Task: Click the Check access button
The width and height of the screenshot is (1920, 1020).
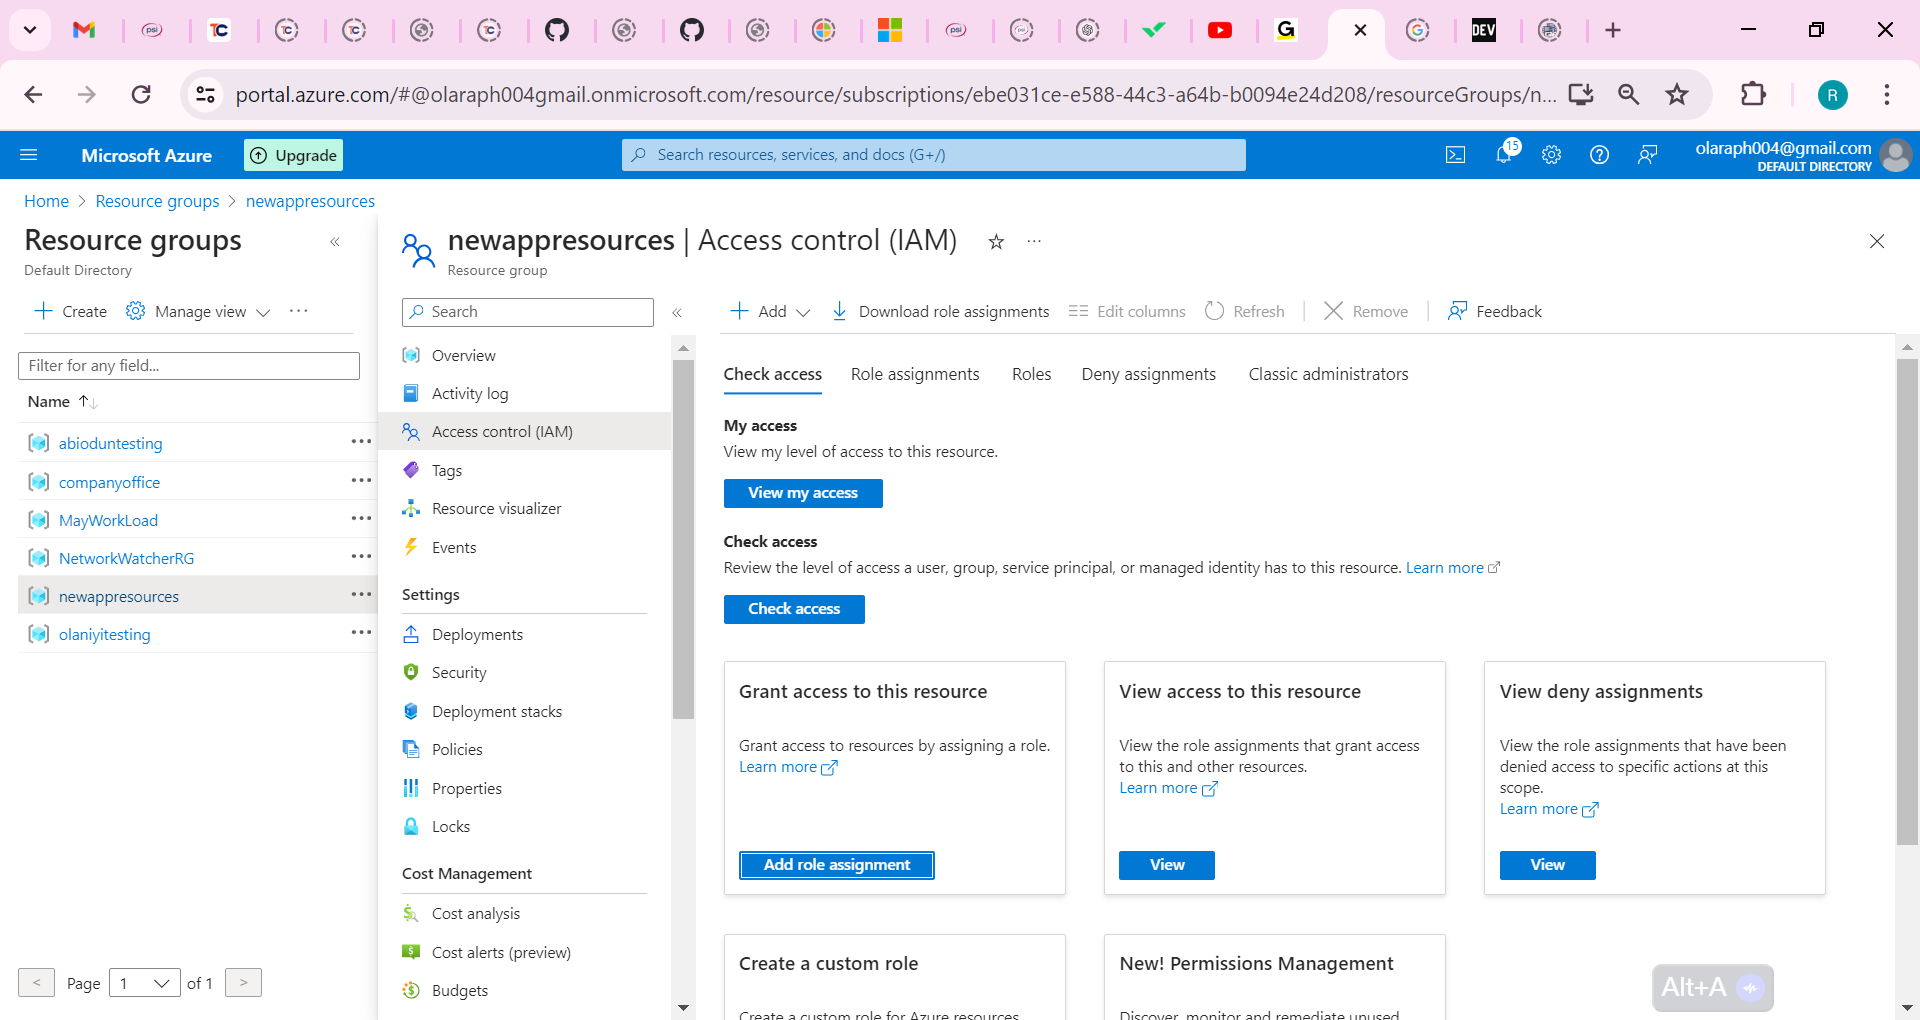Action: [x=794, y=609]
